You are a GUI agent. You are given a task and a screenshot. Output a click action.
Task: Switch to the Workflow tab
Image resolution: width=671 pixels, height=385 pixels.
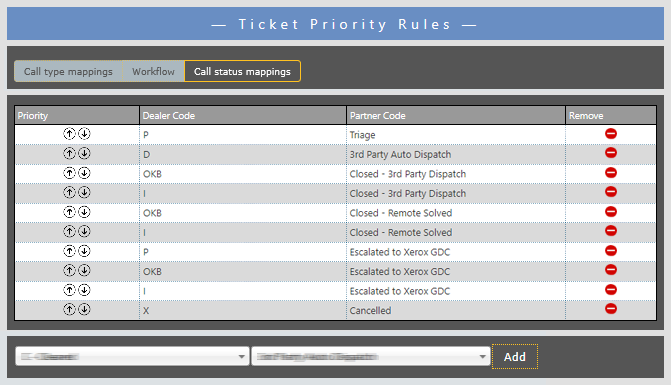pos(153,71)
